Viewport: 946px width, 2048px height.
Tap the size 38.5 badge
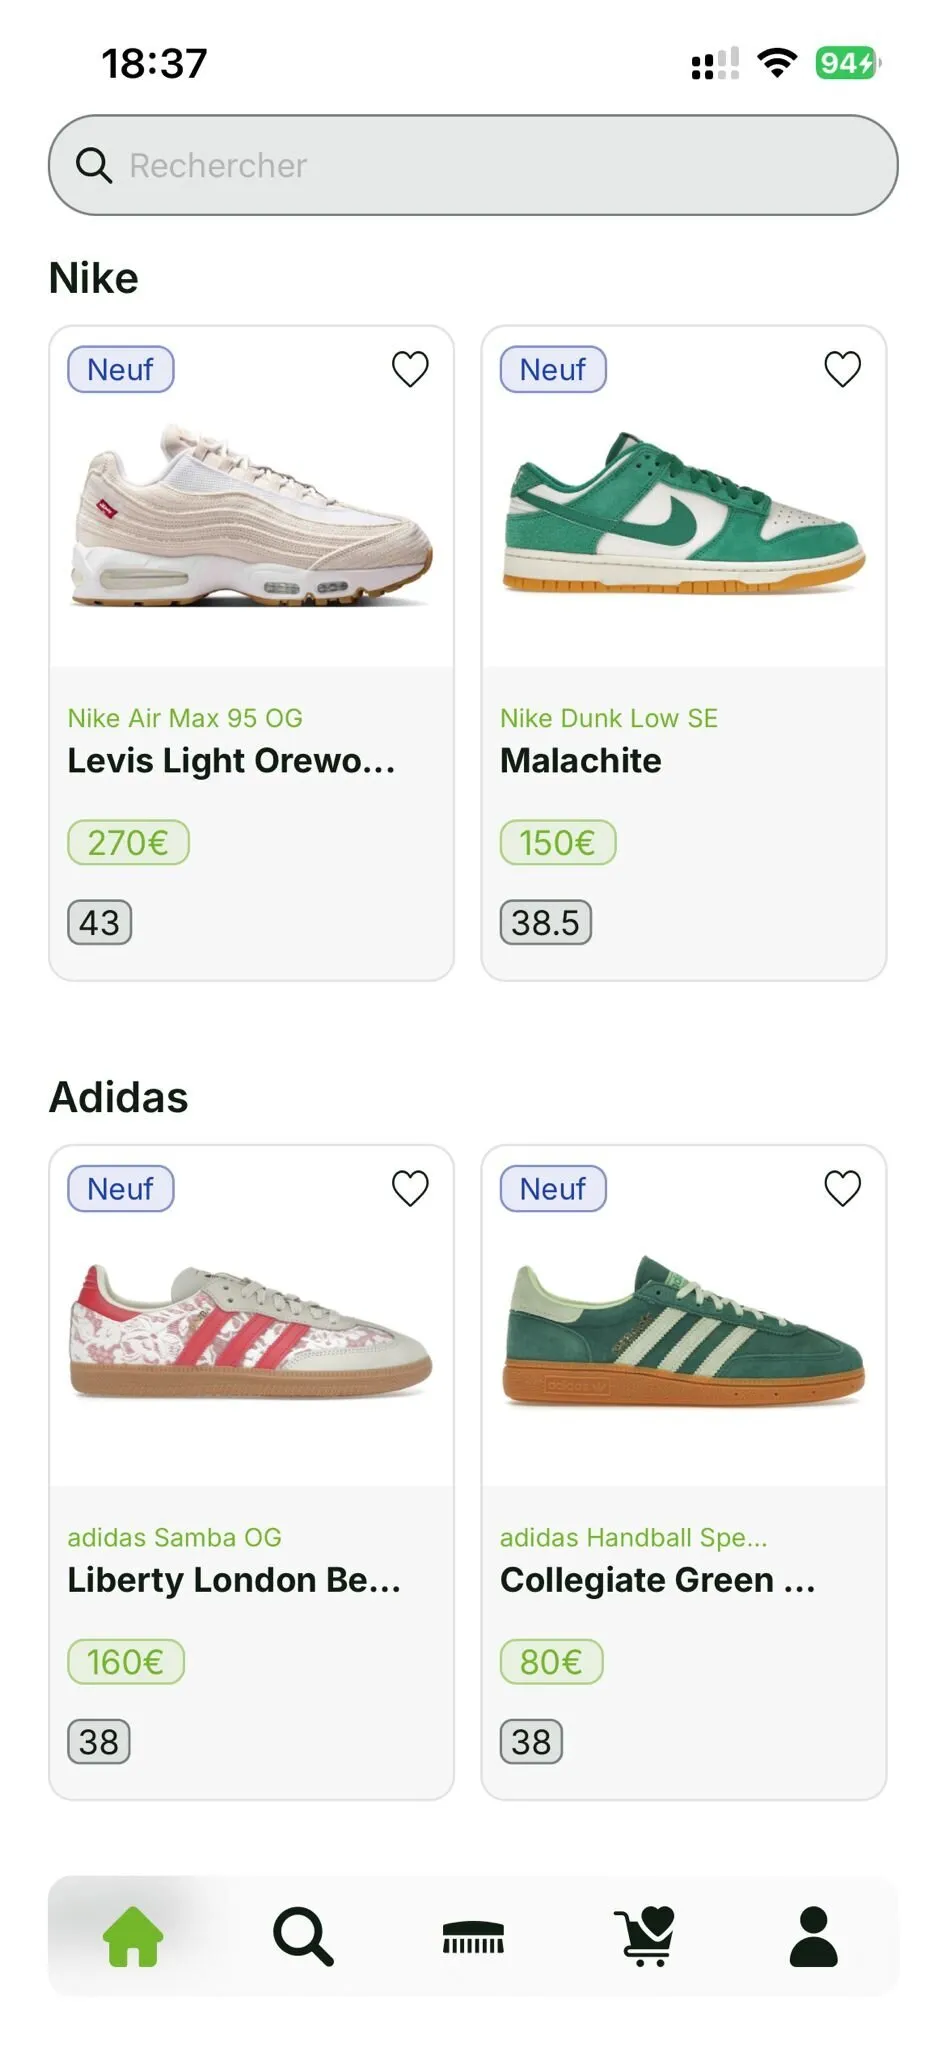(546, 922)
